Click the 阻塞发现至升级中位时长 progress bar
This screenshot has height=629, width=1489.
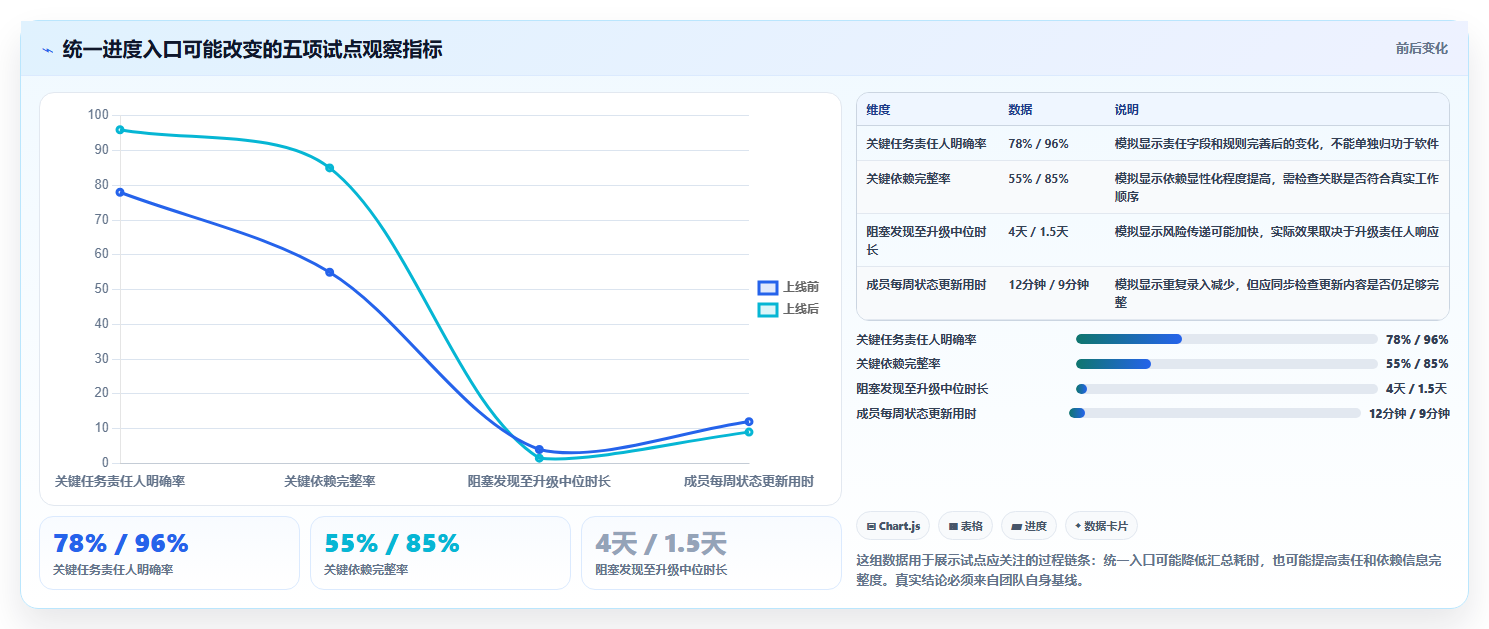pos(1227,389)
